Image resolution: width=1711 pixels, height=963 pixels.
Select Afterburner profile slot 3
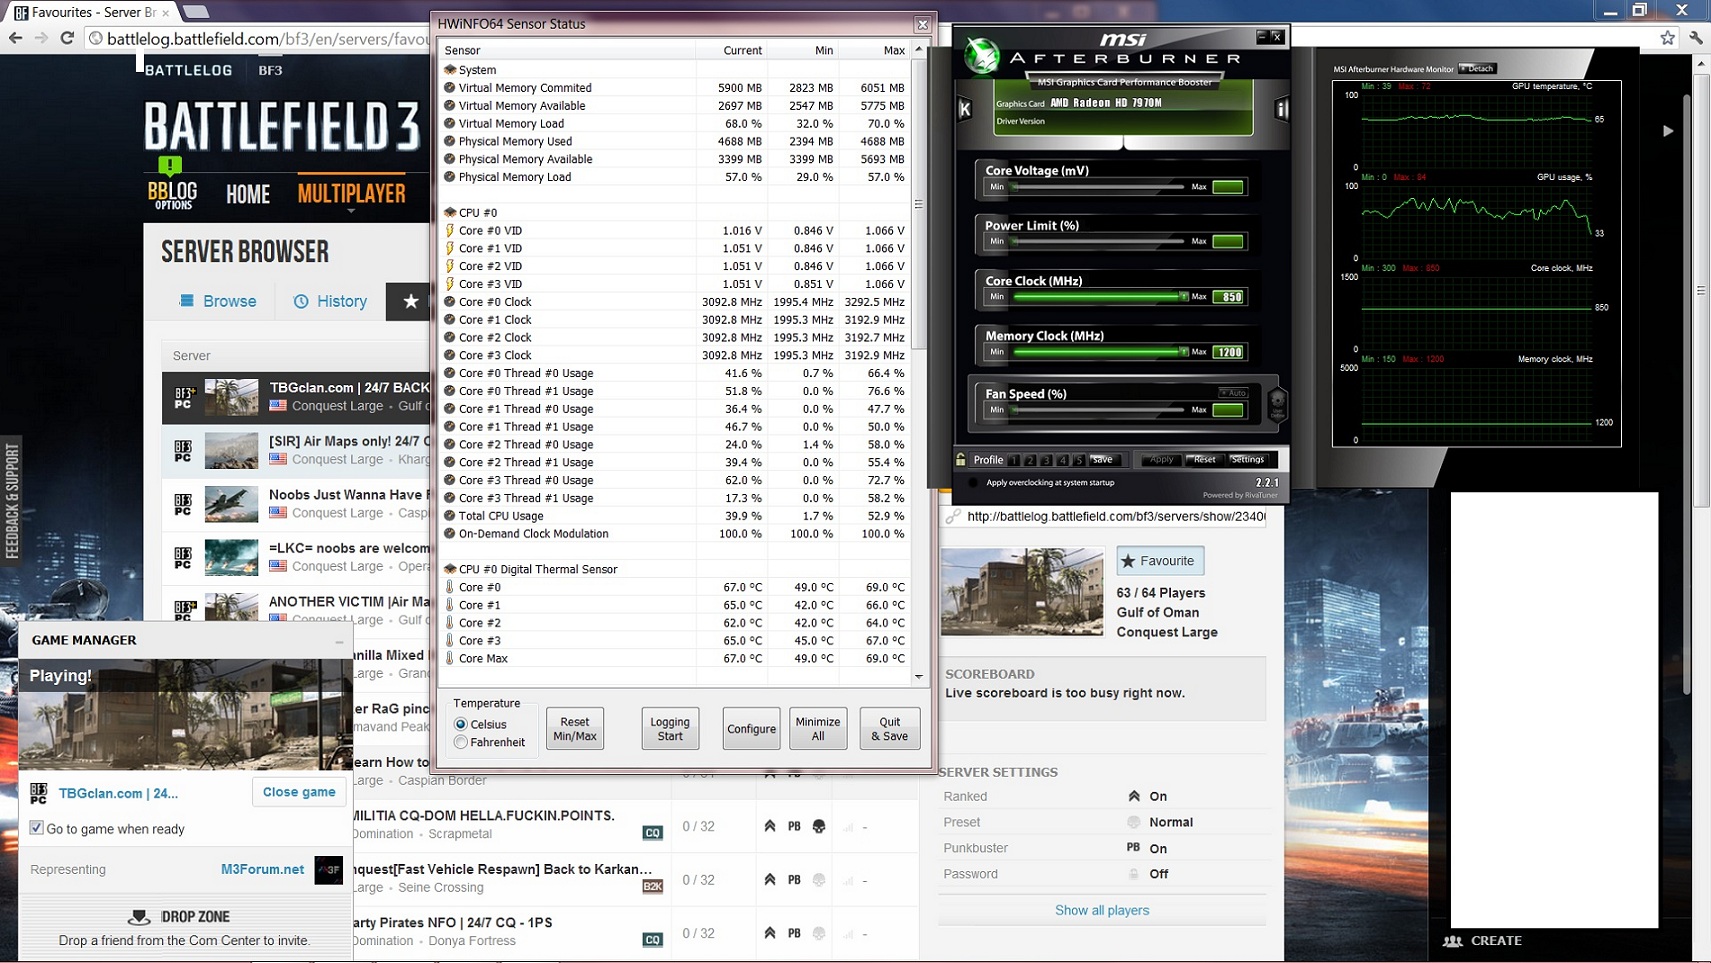1046,460
